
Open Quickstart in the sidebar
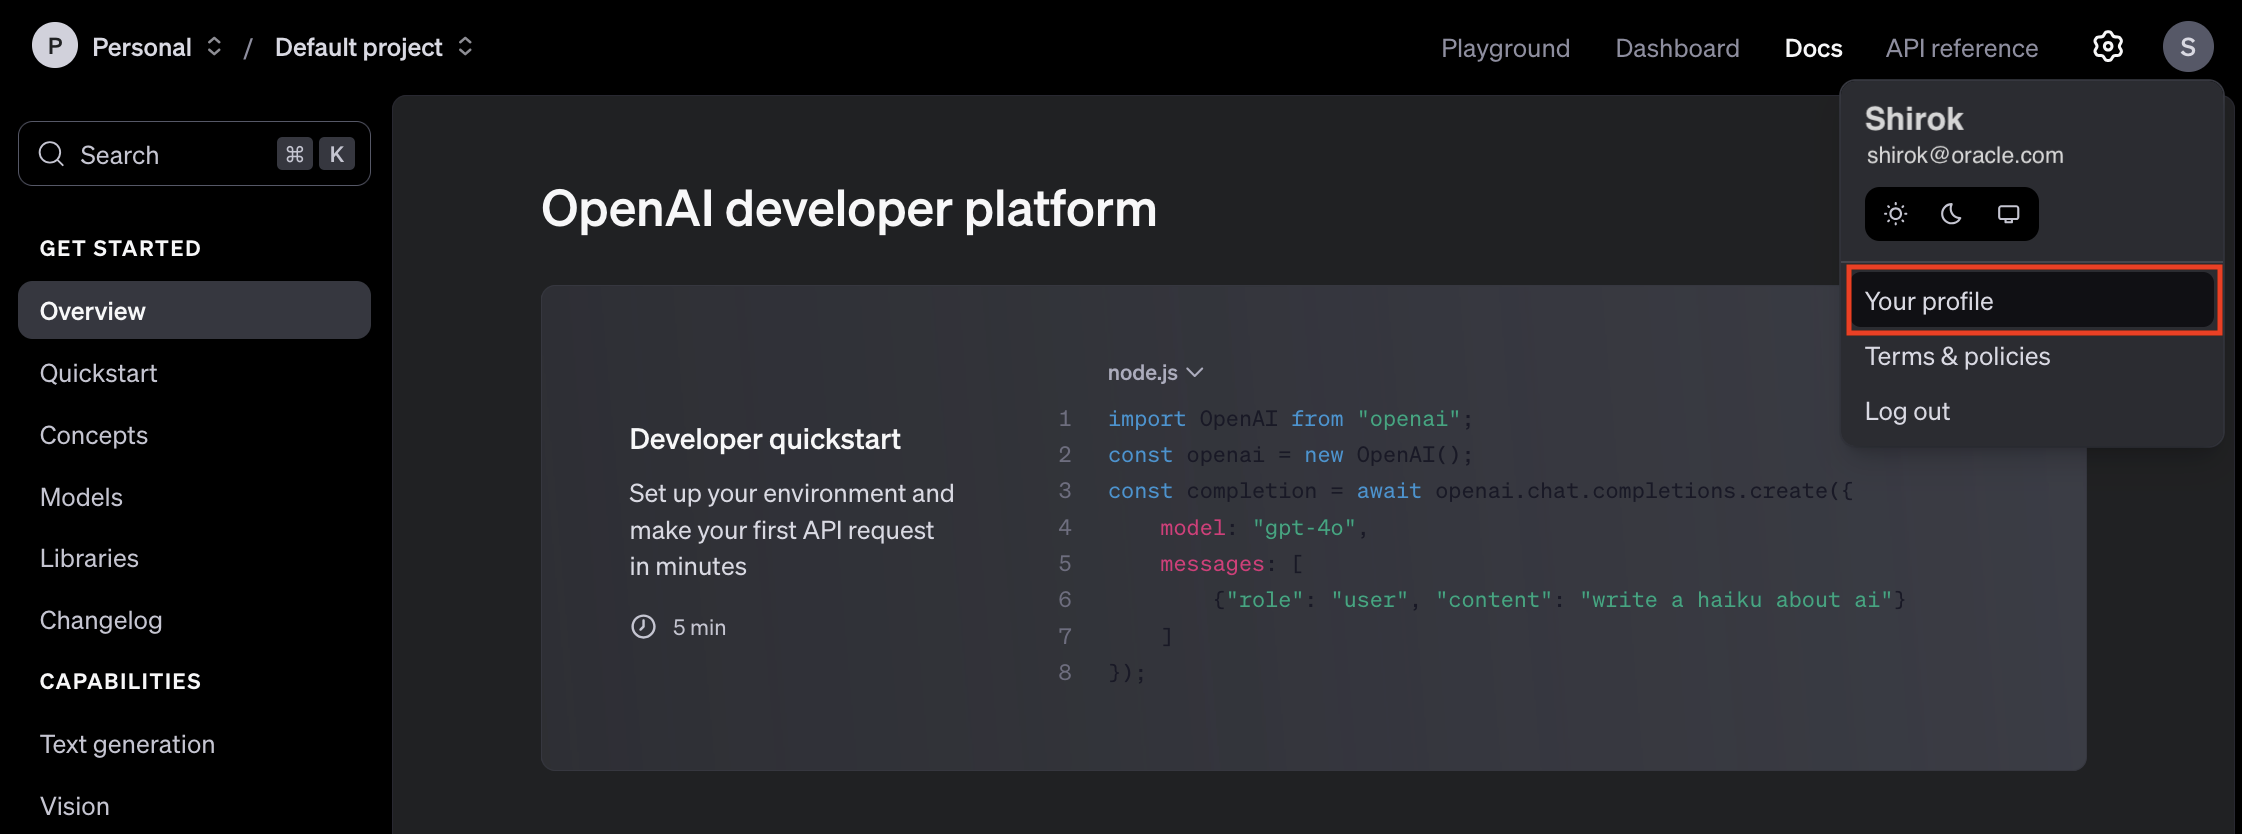point(98,373)
